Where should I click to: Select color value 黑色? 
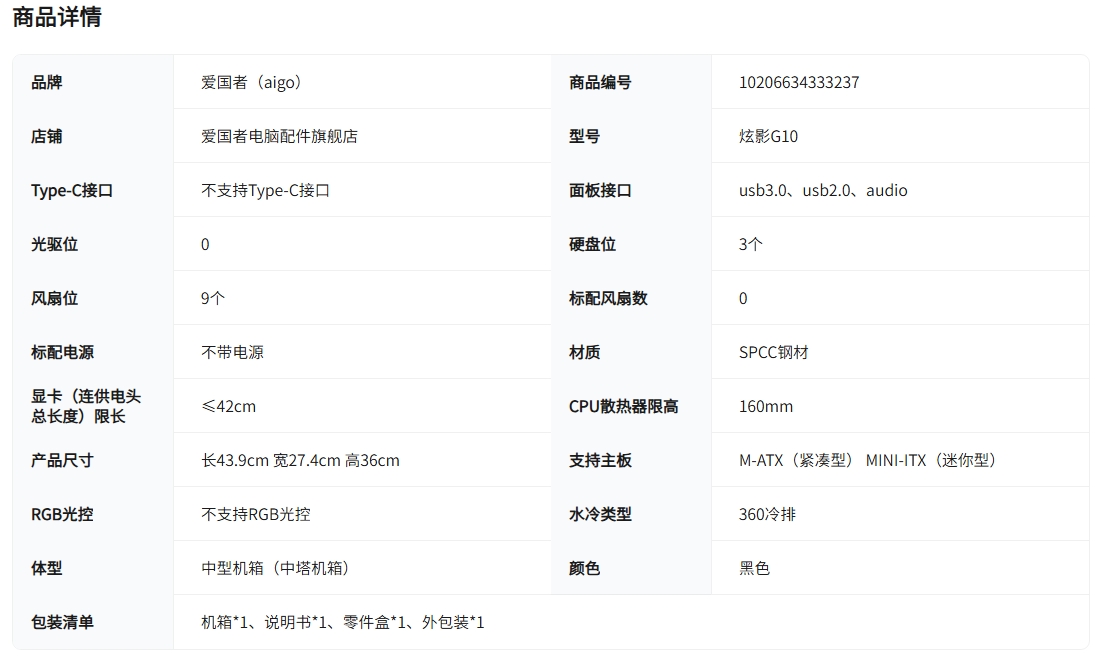(754, 568)
